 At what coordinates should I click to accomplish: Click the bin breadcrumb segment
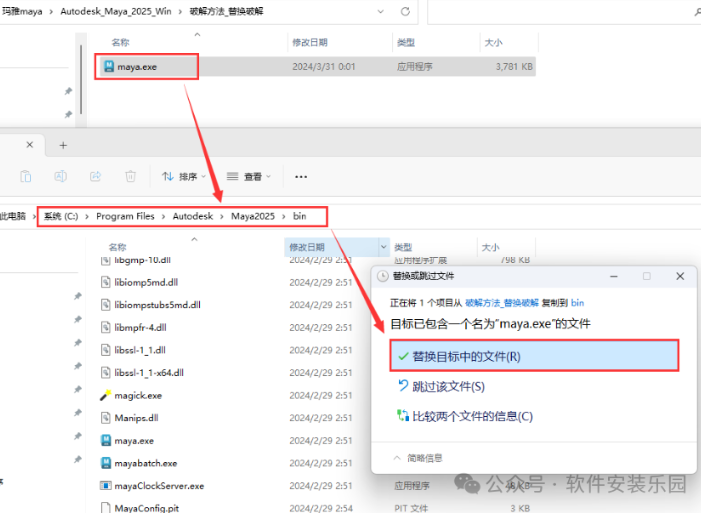pyautogui.click(x=300, y=216)
